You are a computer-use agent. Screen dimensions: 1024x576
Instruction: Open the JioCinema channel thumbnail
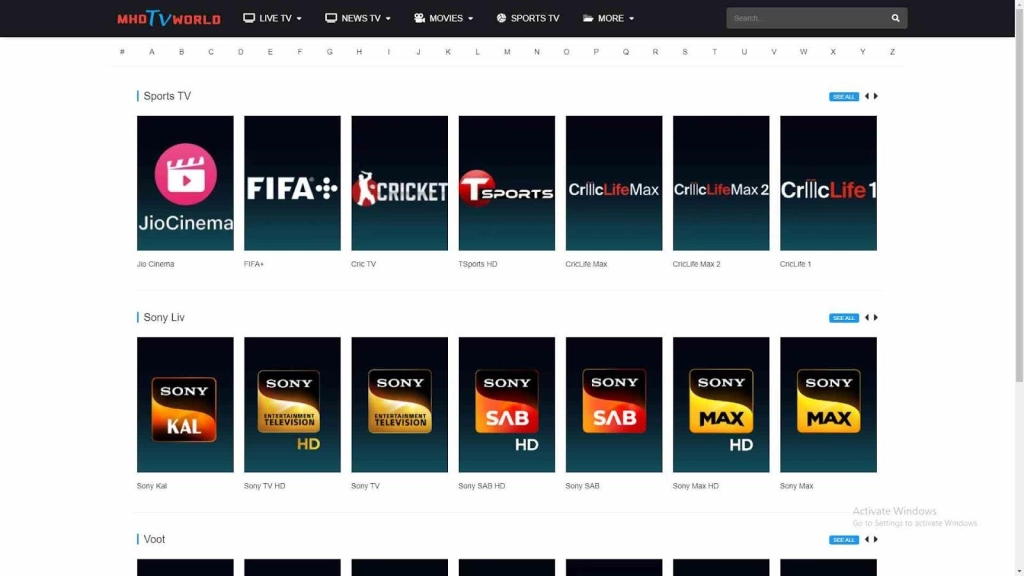point(185,183)
